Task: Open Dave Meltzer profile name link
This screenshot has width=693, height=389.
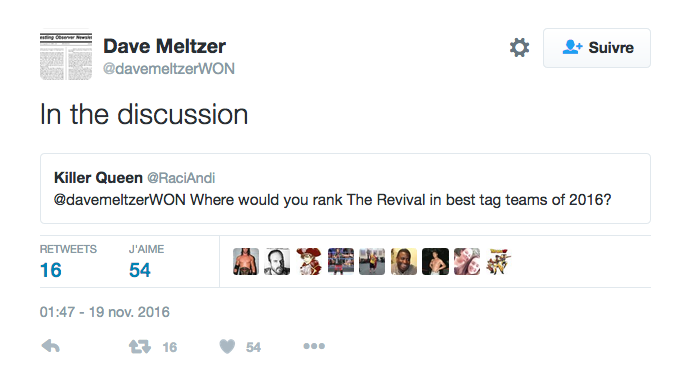Action: coord(164,46)
